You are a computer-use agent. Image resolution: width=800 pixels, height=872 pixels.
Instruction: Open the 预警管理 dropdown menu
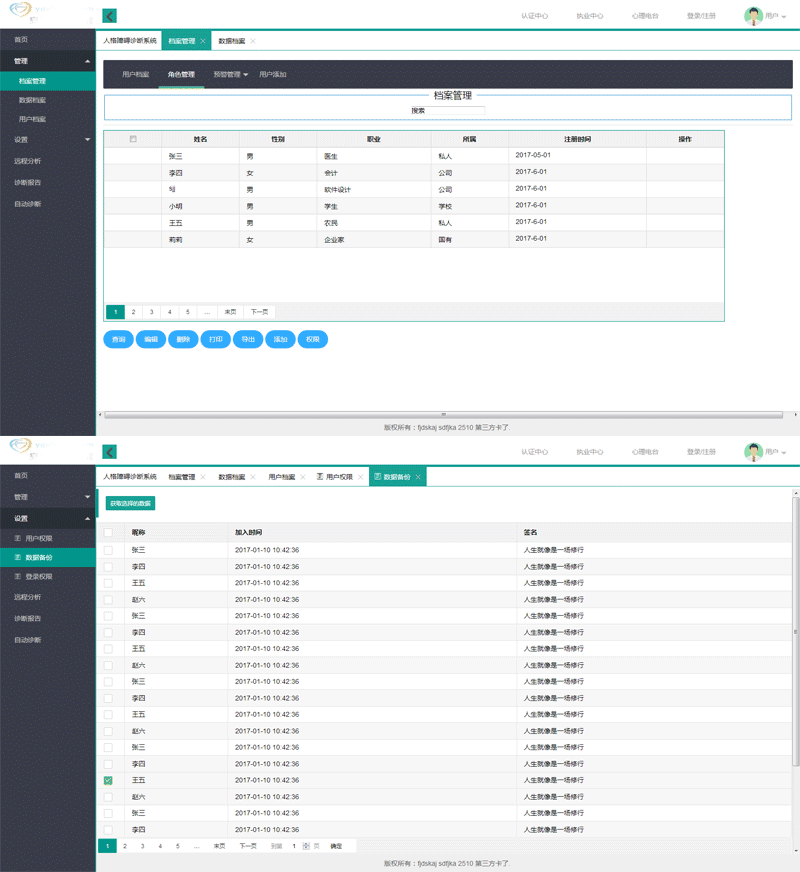[231, 75]
